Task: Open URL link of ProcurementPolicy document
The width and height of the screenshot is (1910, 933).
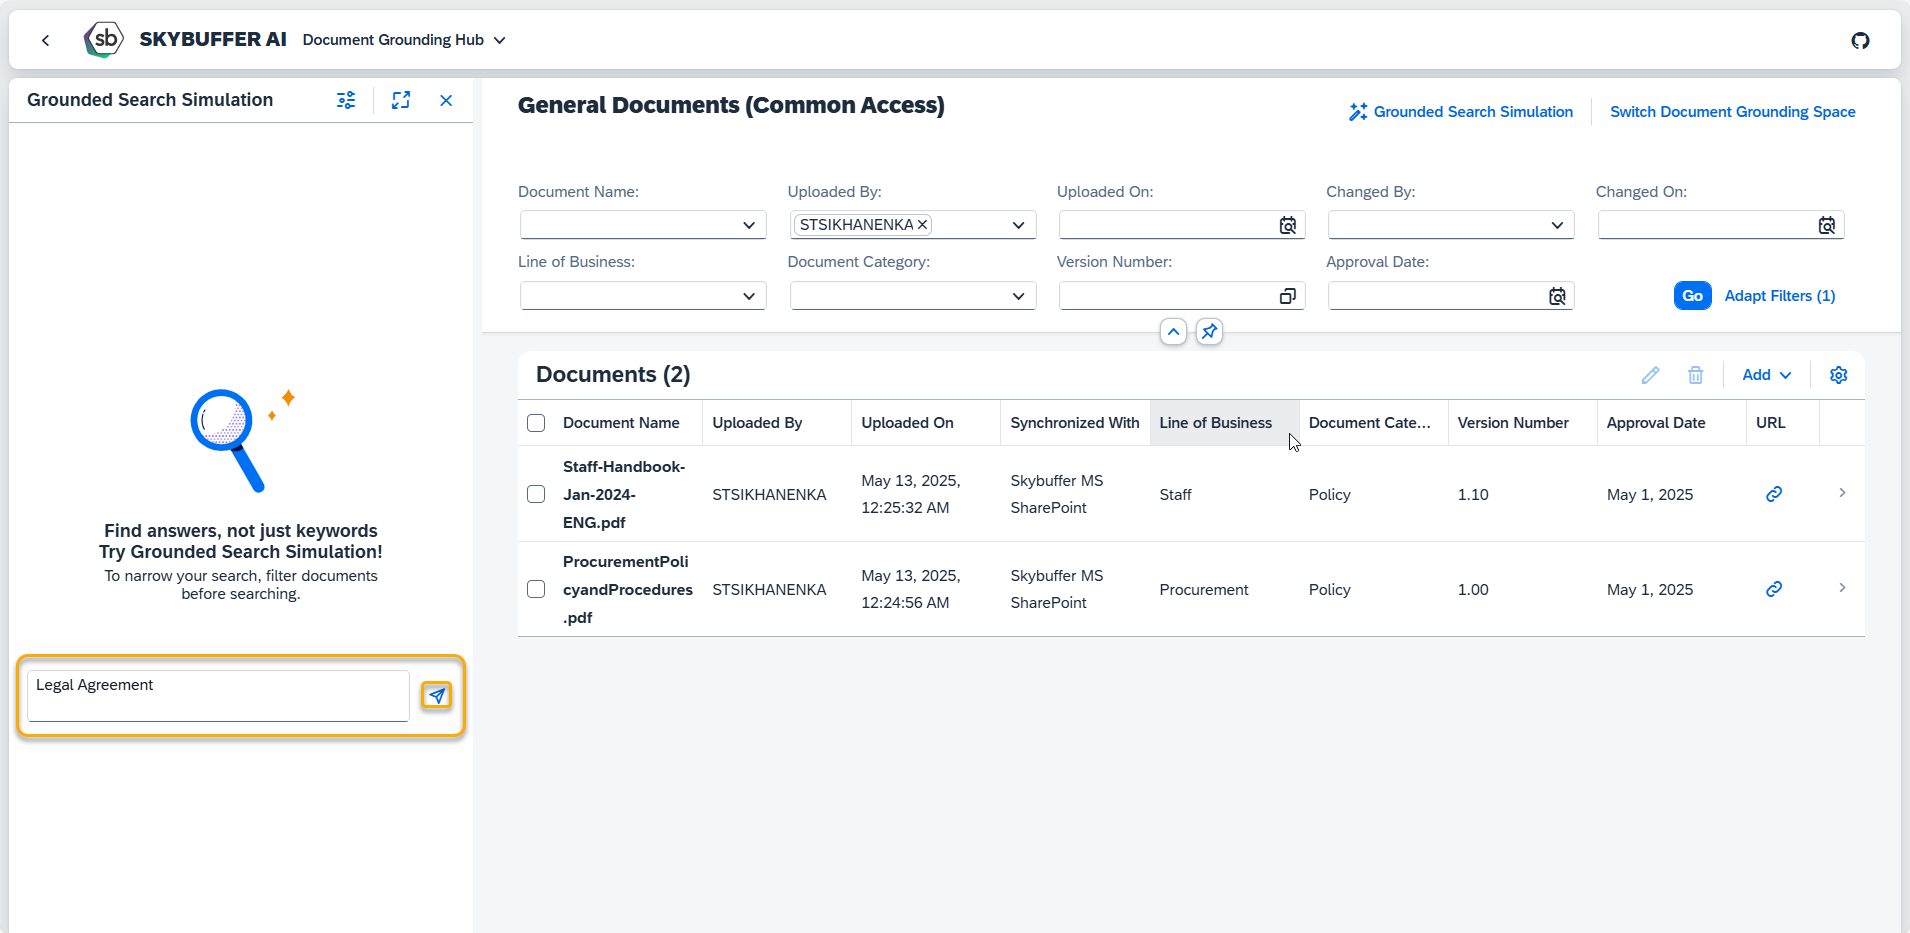Action: click(1774, 589)
